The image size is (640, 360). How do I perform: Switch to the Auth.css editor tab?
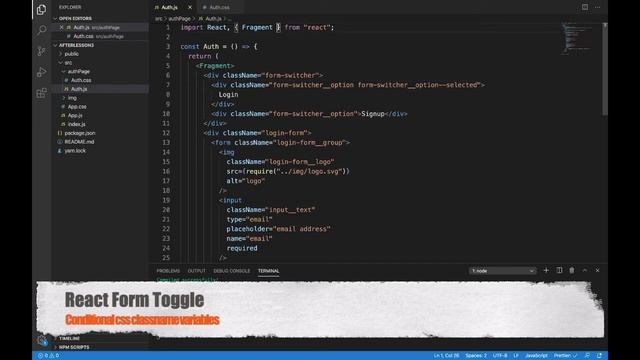pyautogui.click(x=220, y=7)
